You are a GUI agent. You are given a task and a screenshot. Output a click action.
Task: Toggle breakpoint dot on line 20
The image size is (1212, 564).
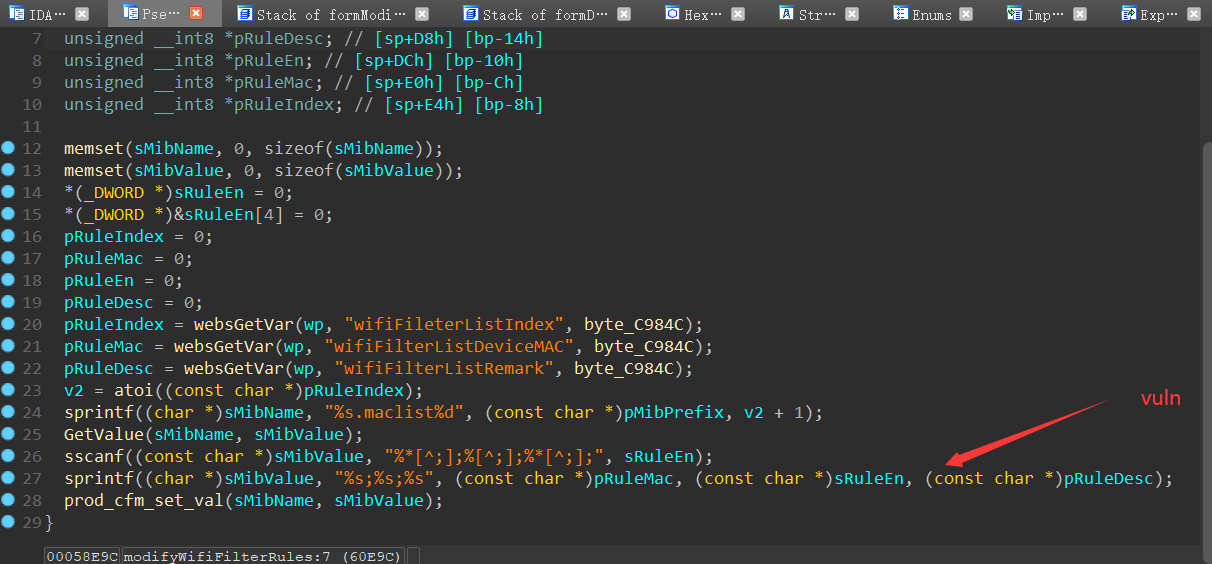(8, 324)
